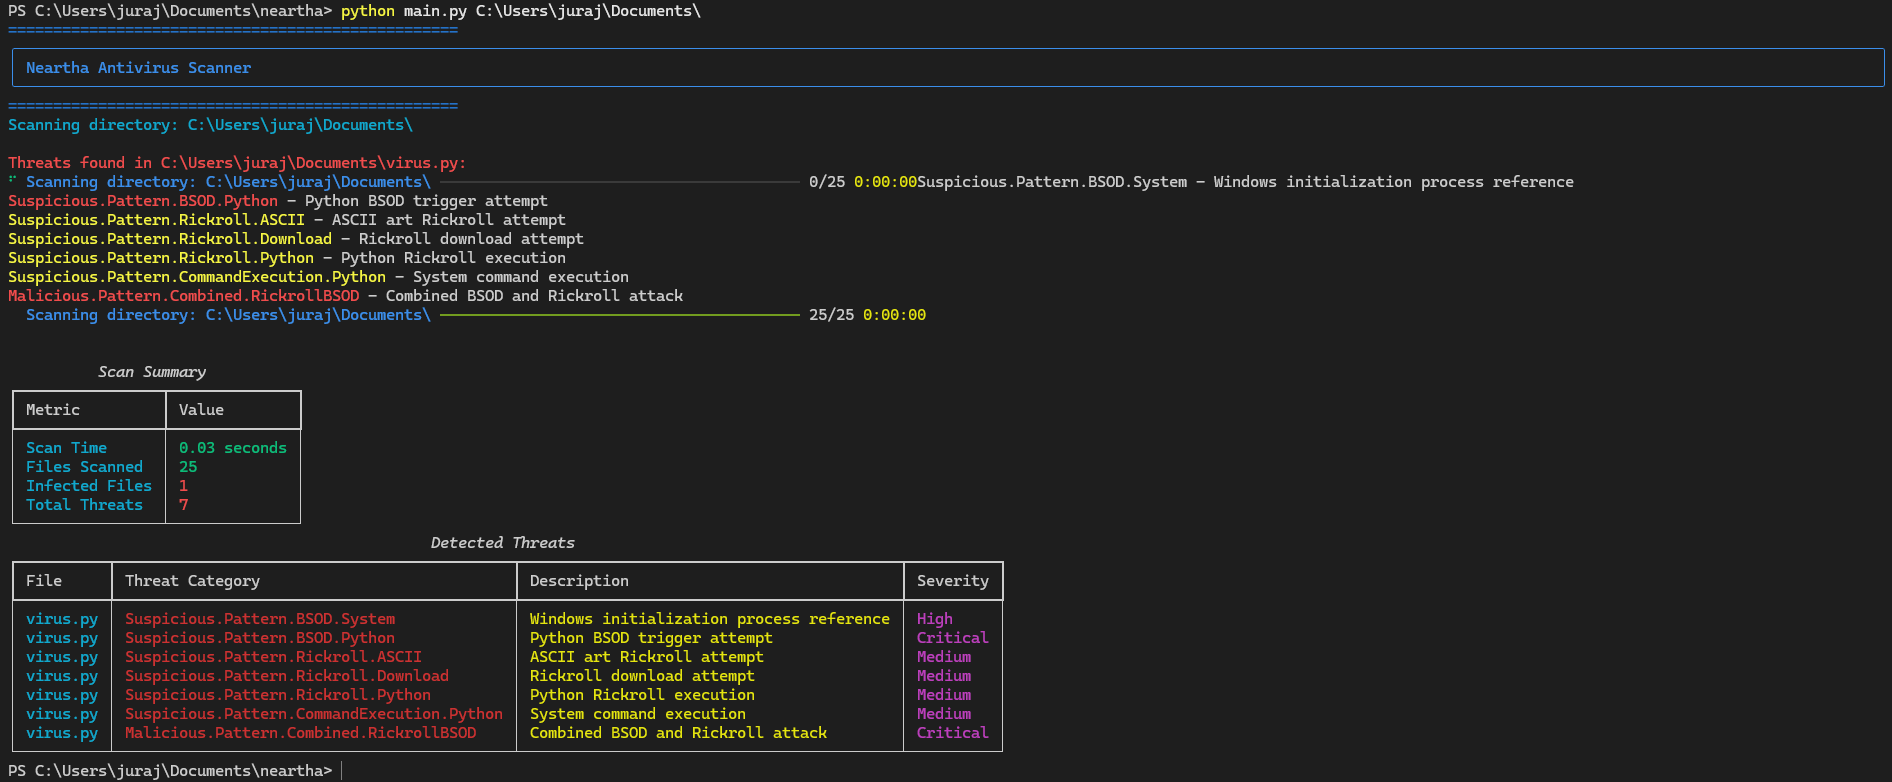Click the table description 'ASCII art Rickroll attempt'

pyautogui.click(x=647, y=657)
